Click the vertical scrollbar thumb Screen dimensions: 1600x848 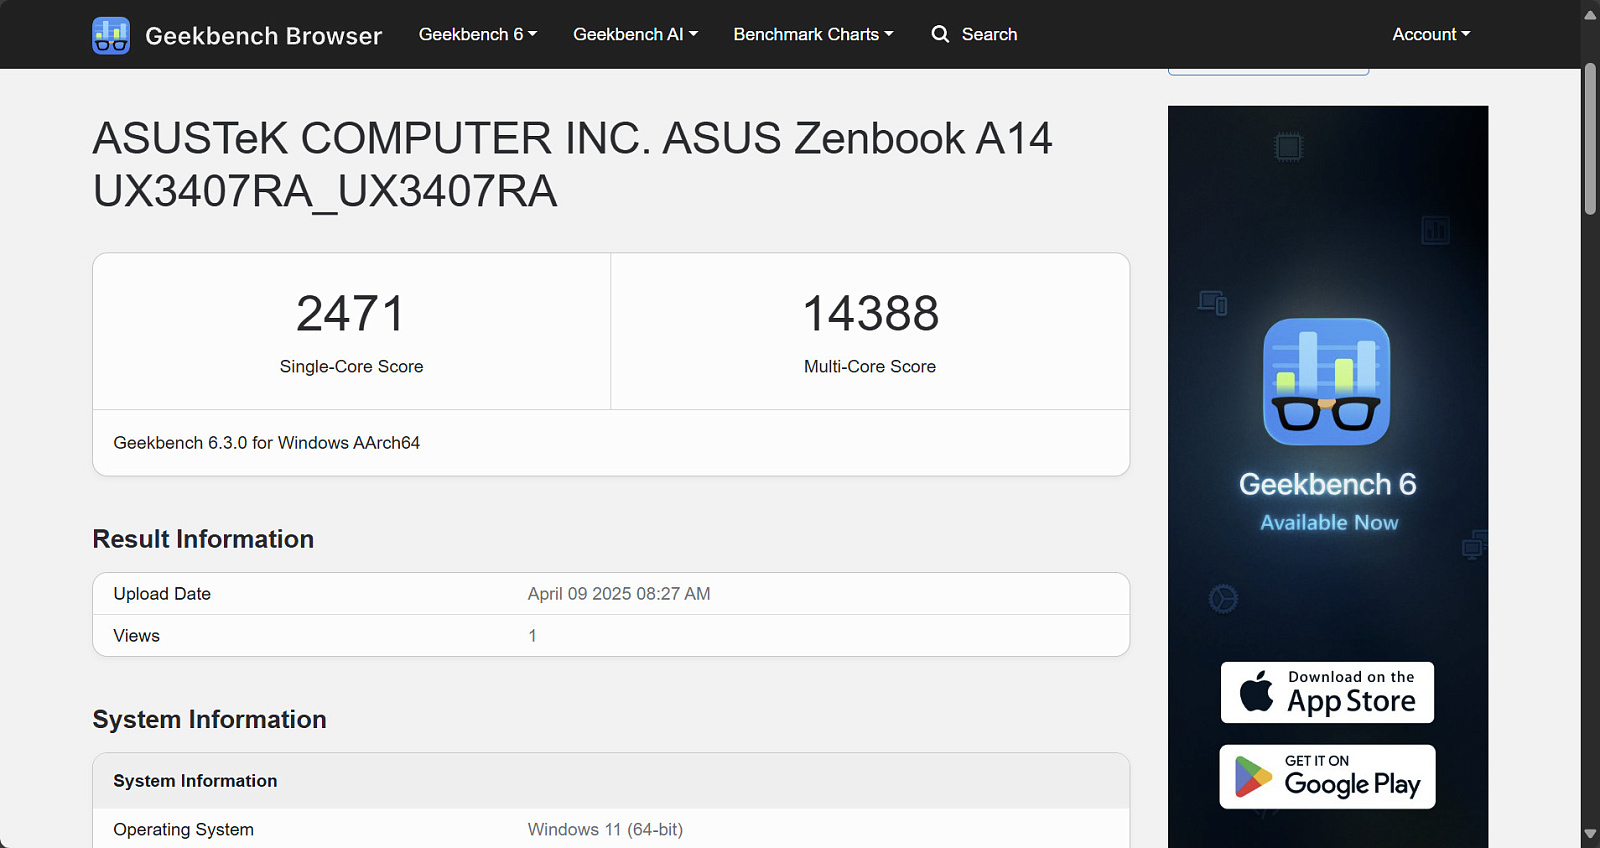(x=1590, y=139)
